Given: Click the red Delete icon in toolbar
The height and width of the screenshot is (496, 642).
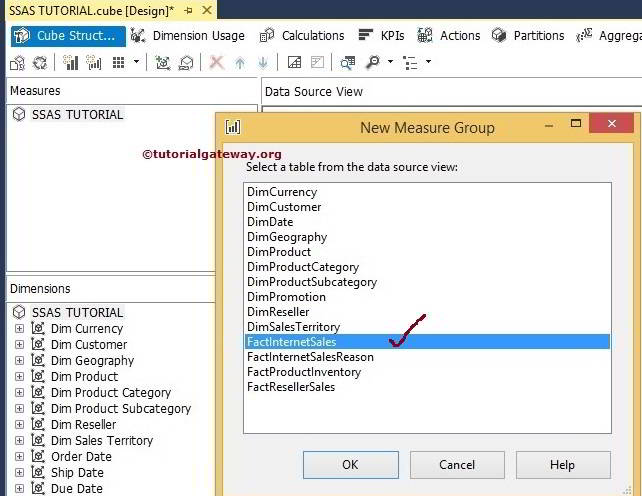Looking at the screenshot, I should pyautogui.click(x=216, y=62).
